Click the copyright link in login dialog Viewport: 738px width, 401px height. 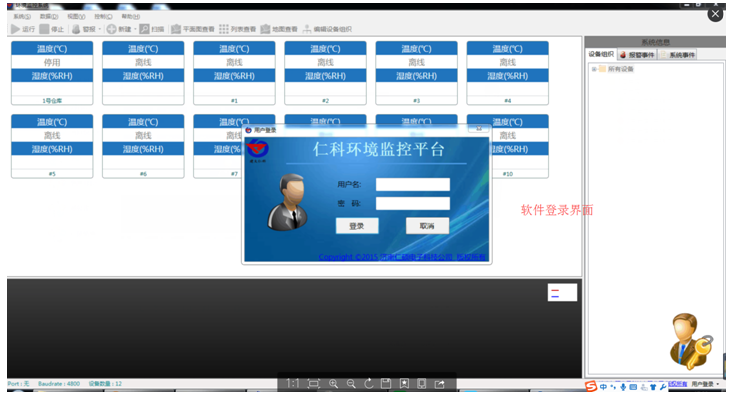click(x=402, y=257)
